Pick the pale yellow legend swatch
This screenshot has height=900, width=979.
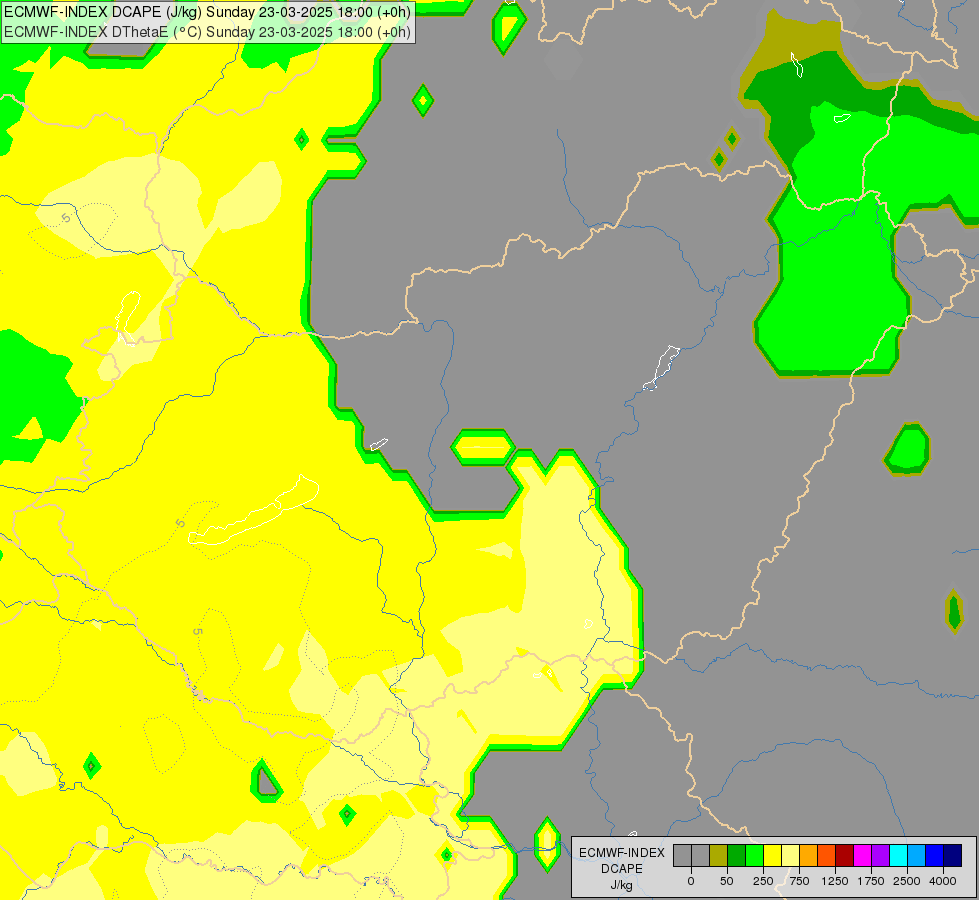coord(790,856)
